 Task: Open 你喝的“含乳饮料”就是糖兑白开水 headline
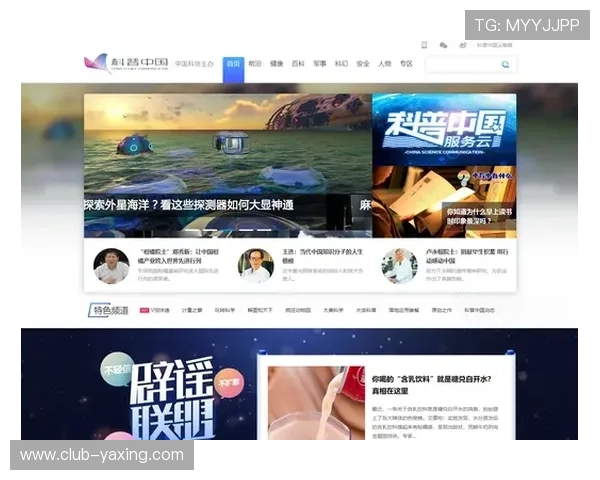[432, 385]
